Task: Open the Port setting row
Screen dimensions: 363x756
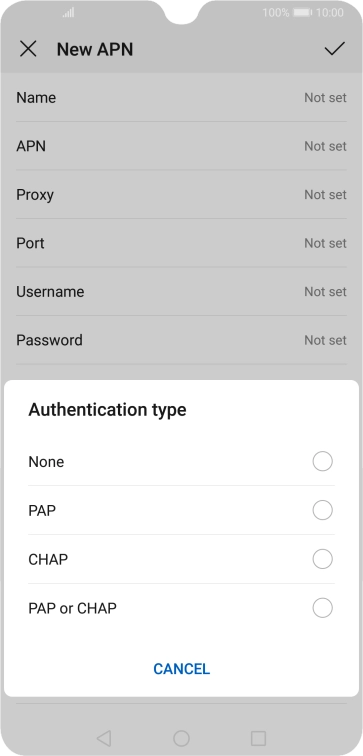Action: coord(181,243)
